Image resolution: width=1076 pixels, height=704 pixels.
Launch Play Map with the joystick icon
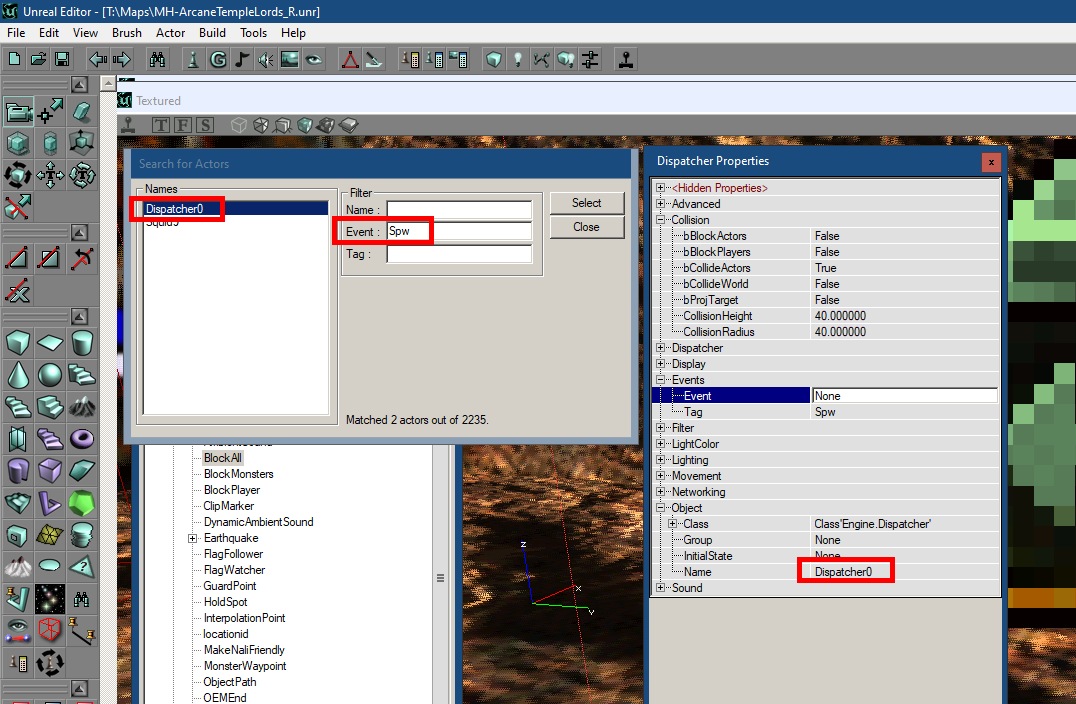coord(625,59)
